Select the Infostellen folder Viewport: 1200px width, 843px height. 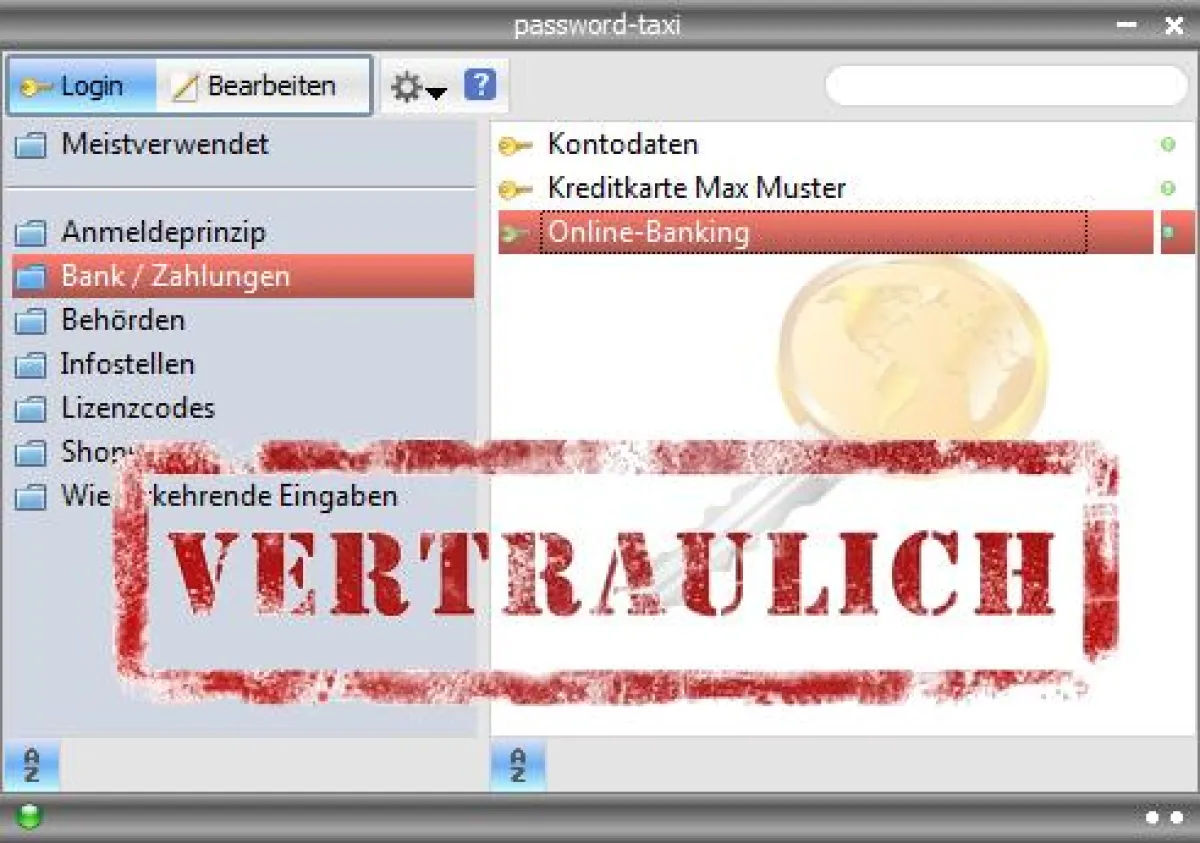pyautogui.click(x=242, y=364)
